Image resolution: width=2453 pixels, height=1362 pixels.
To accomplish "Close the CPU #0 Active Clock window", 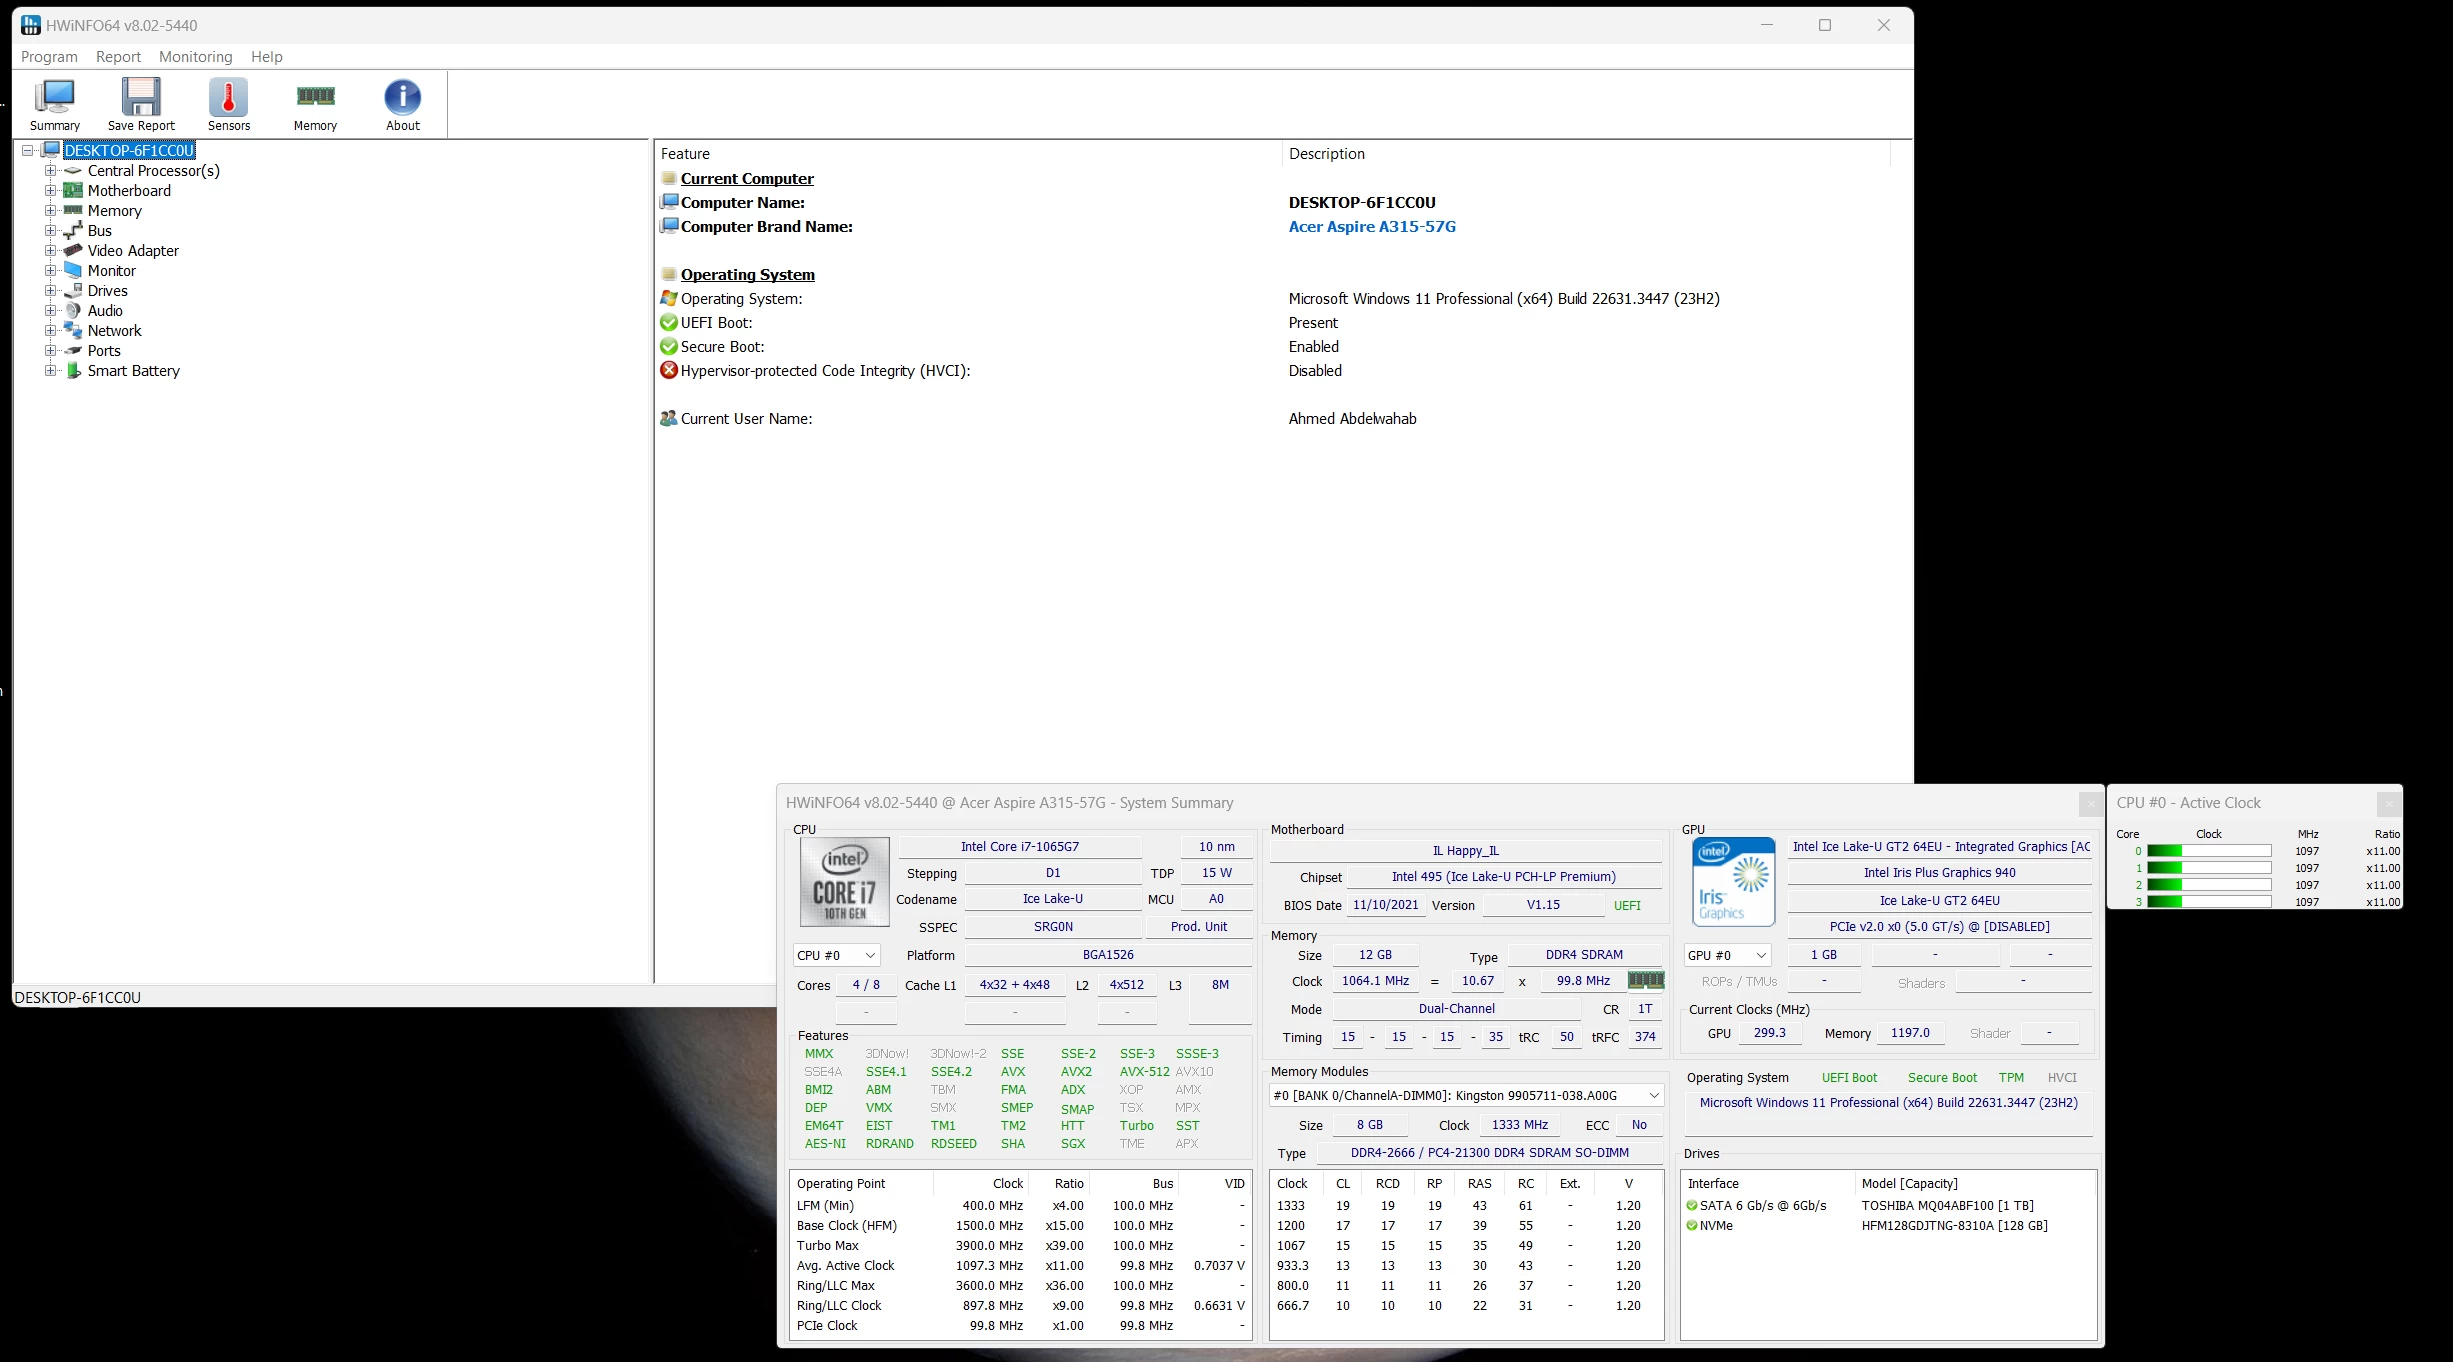I will click(x=2388, y=803).
